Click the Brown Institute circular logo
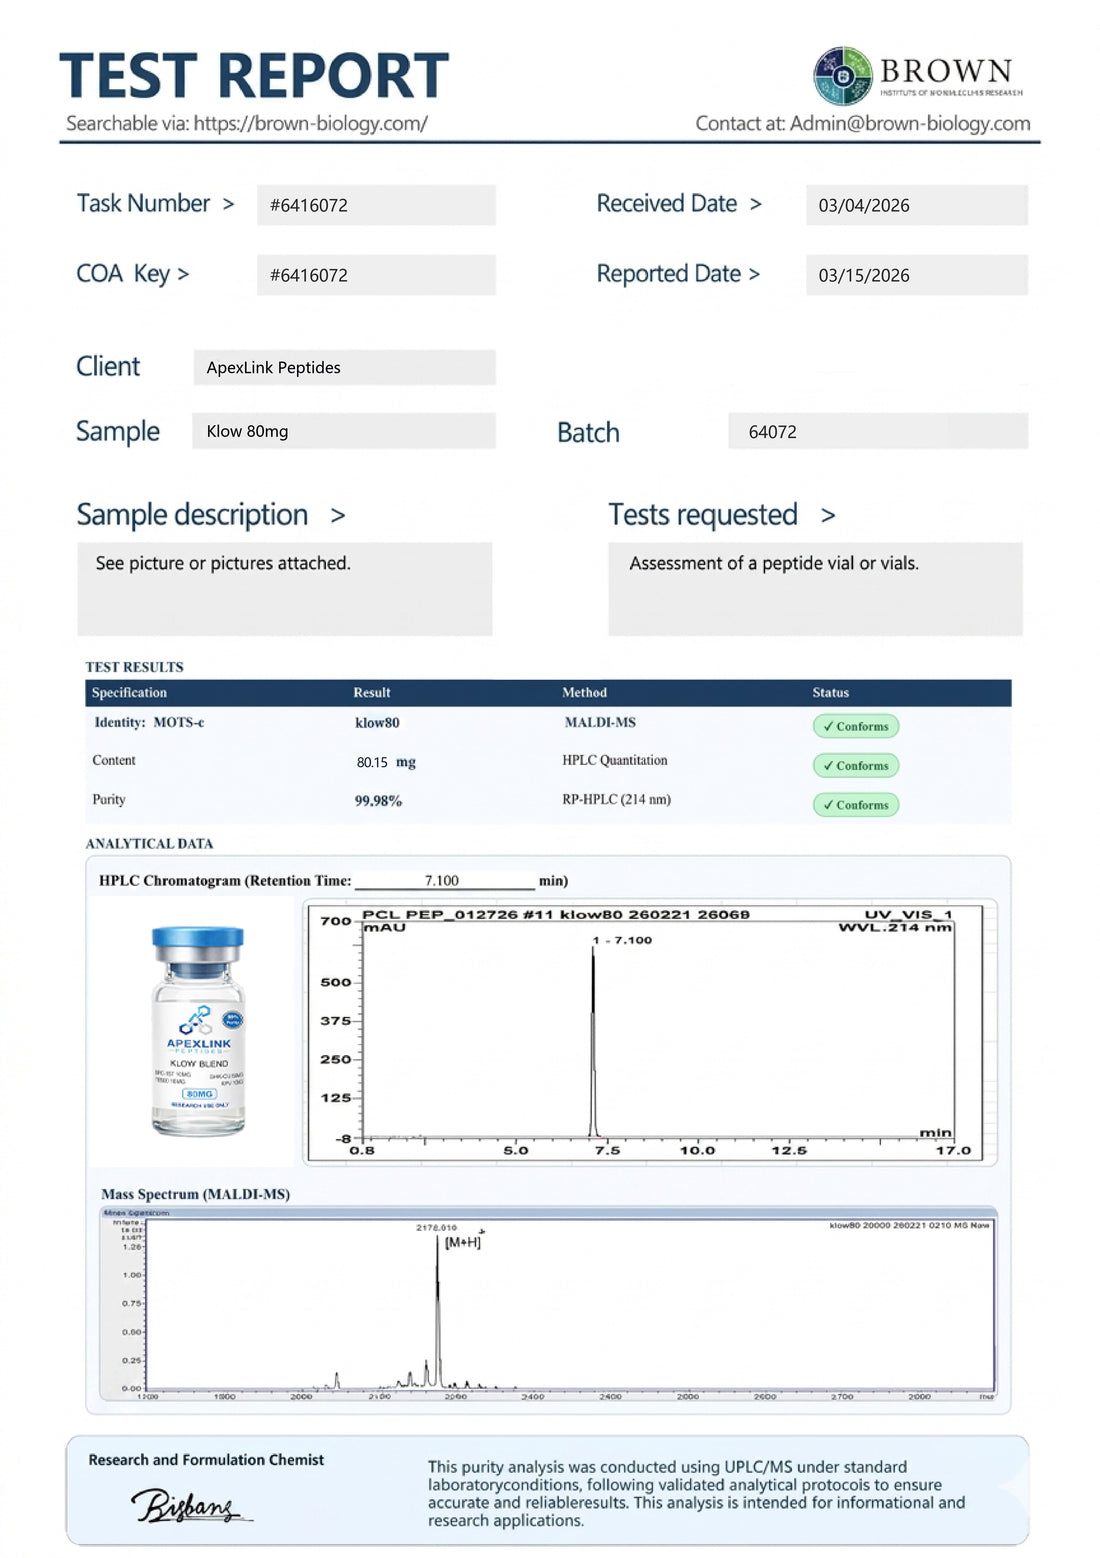The image size is (1100, 1558). [x=843, y=76]
